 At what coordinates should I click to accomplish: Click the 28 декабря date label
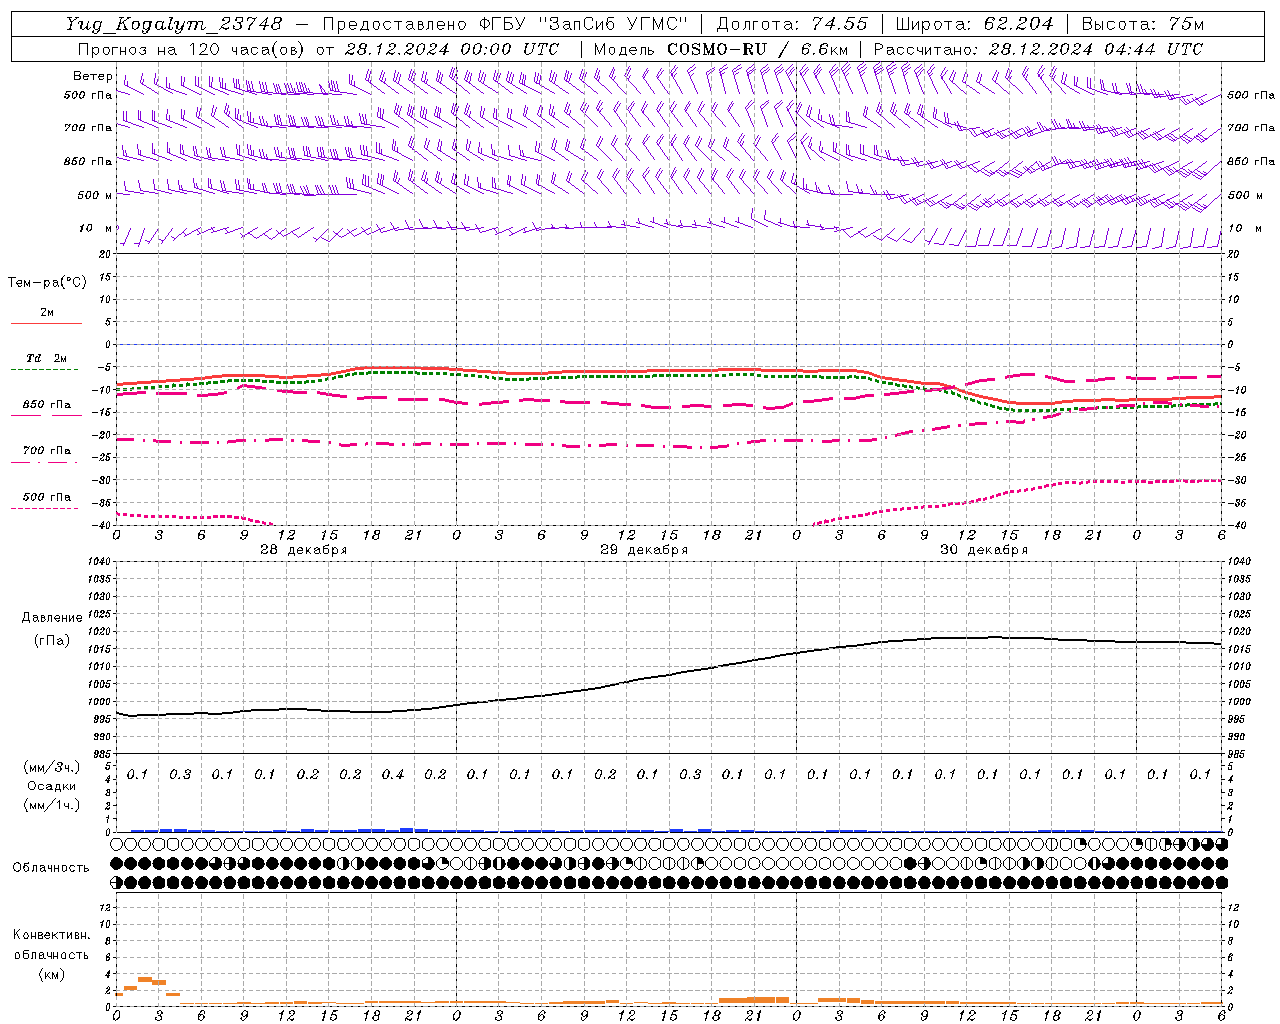coord(304,550)
